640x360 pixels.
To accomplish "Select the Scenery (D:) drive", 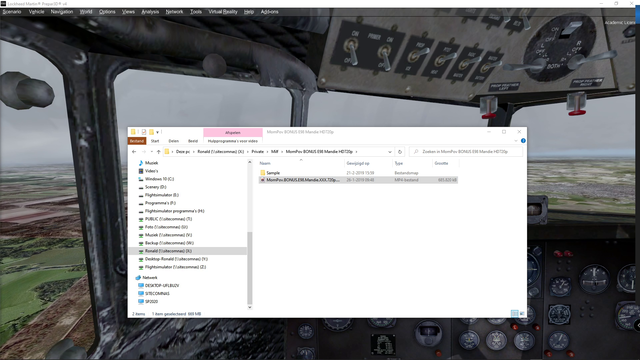I will pyautogui.click(x=156, y=187).
